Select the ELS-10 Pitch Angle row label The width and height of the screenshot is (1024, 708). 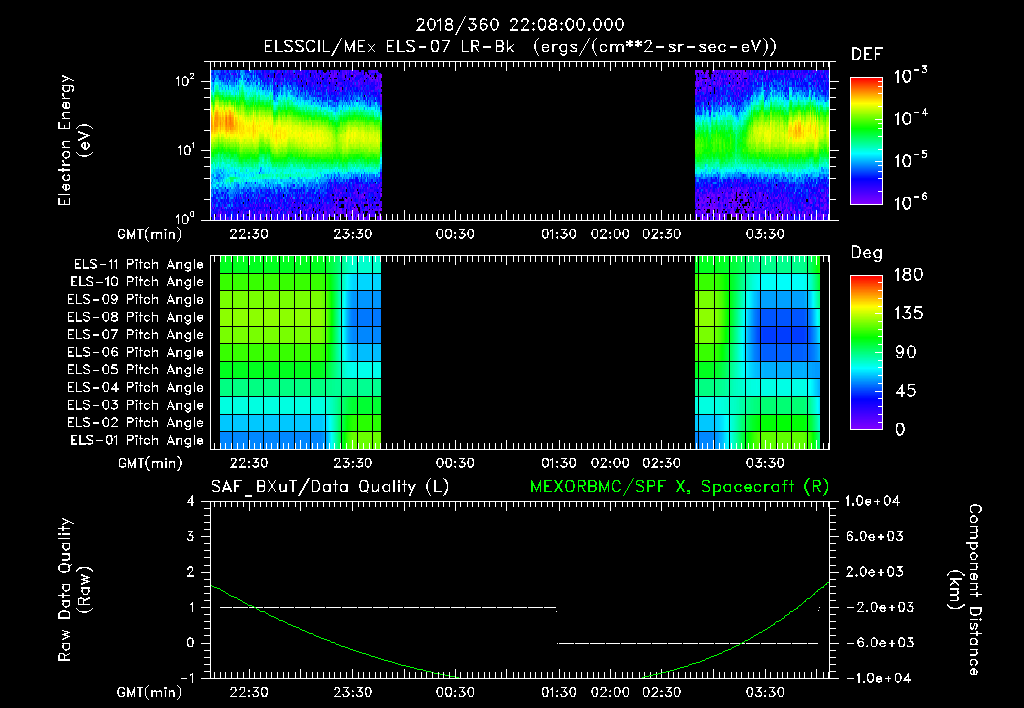[136, 282]
